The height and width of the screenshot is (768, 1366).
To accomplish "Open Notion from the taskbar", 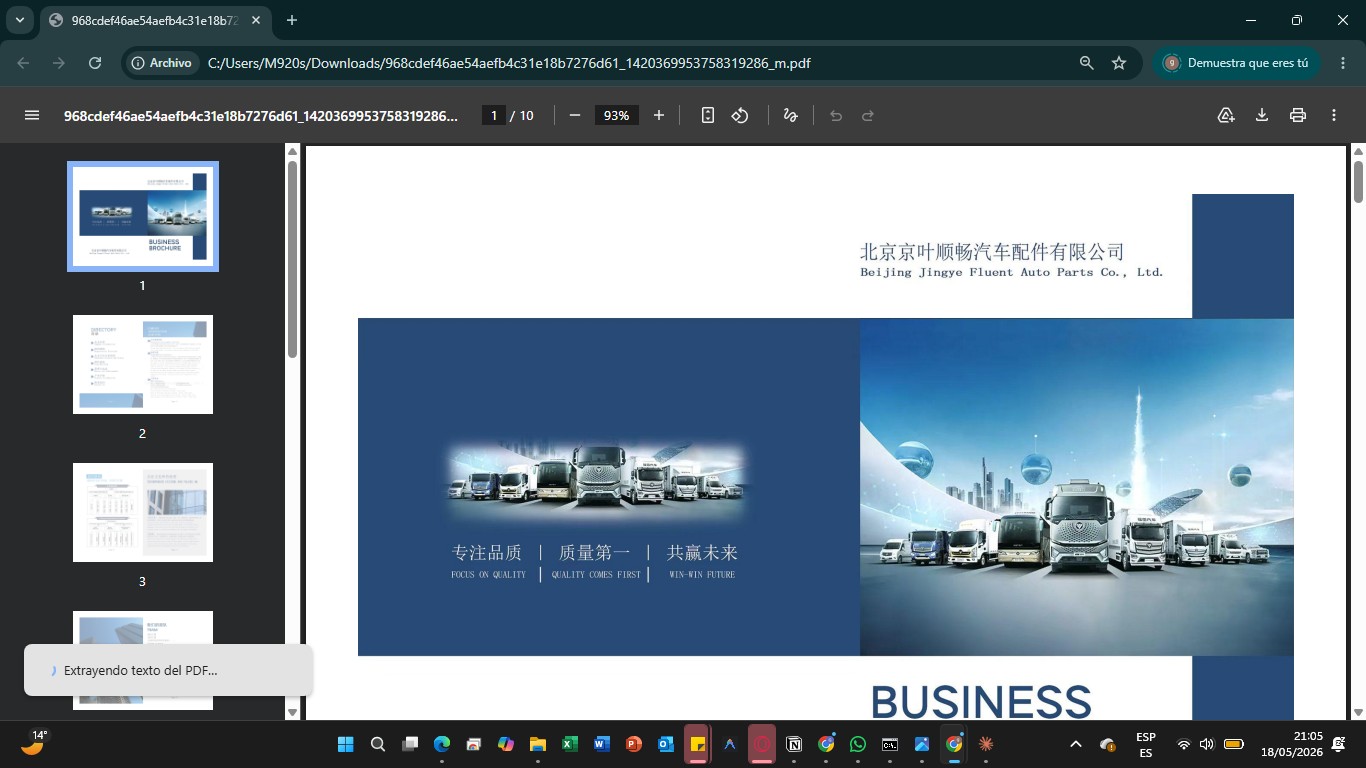I will click(794, 744).
